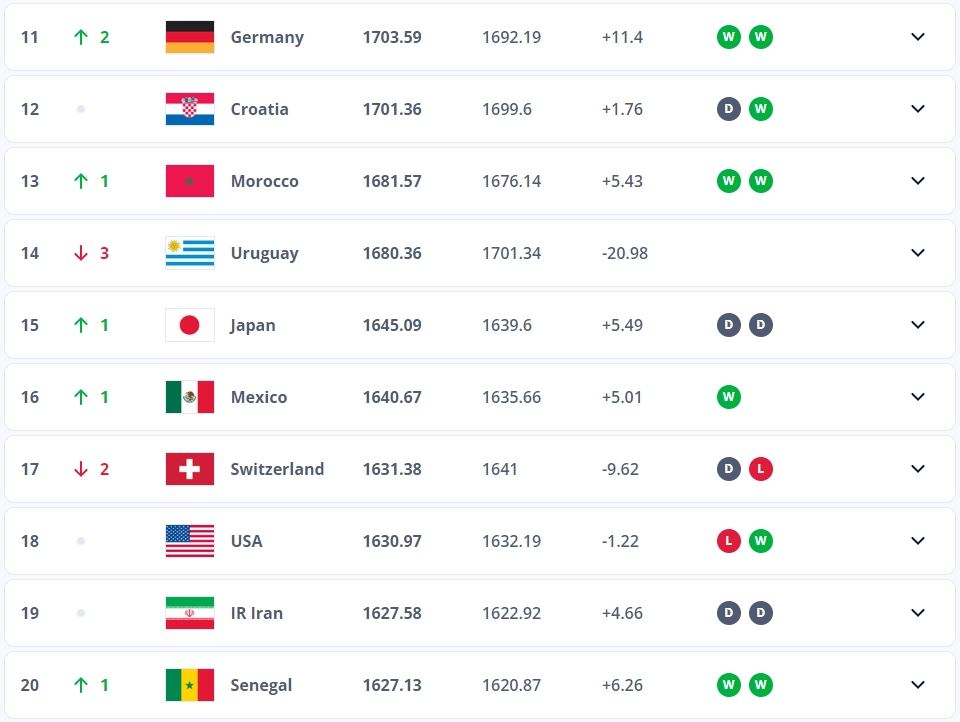Expand the Senegal row chevron
This screenshot has width=960, height=722.
tap(918, 685)
